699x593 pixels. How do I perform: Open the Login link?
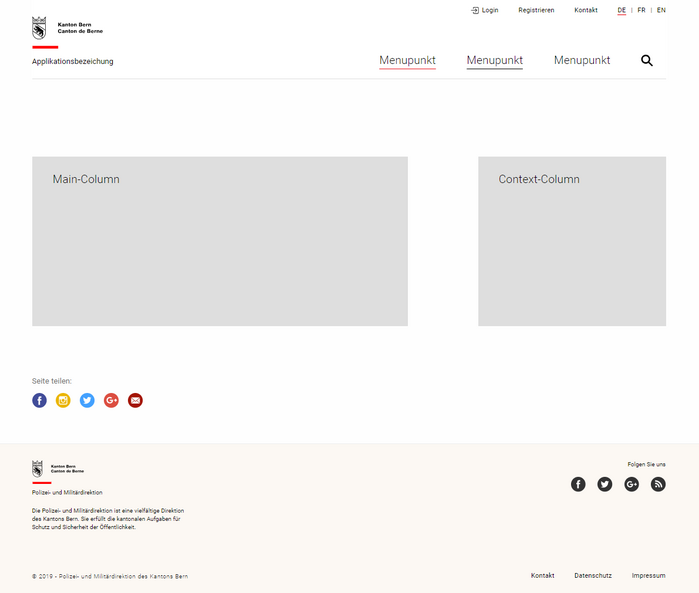pyautogui.click(x=490, y=10)
